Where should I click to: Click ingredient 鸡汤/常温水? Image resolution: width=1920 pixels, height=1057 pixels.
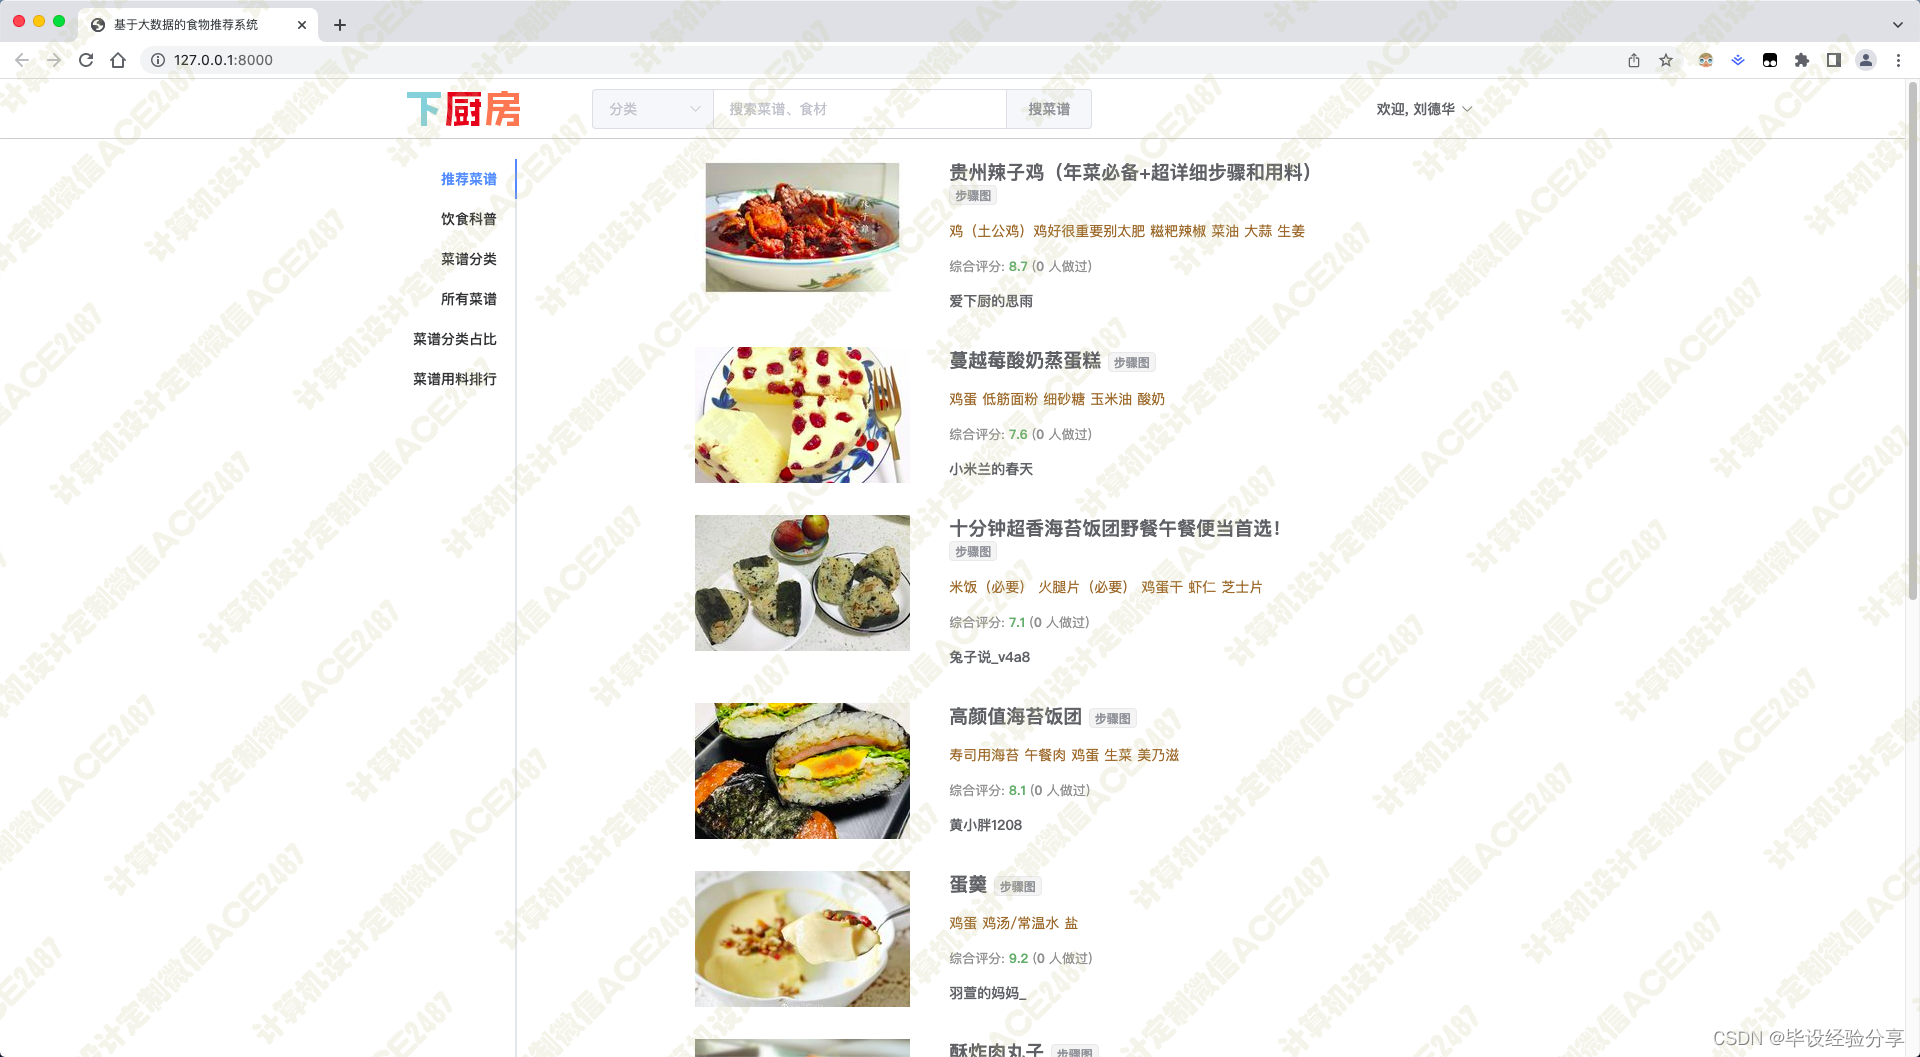[1020, 923]
